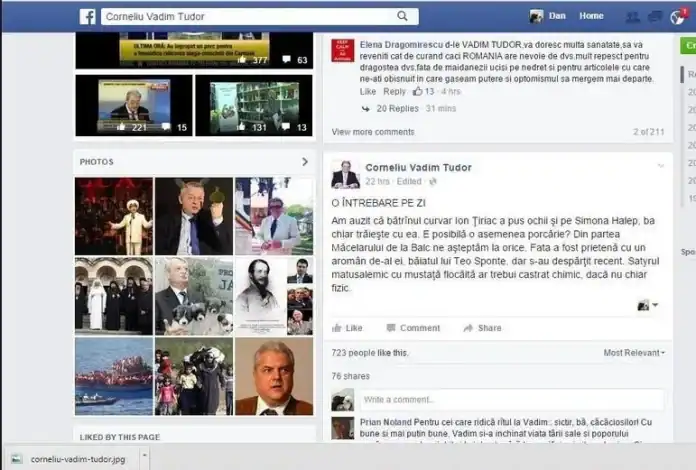Open the liking-as-identity dropdown under the post

coord(647,305)
